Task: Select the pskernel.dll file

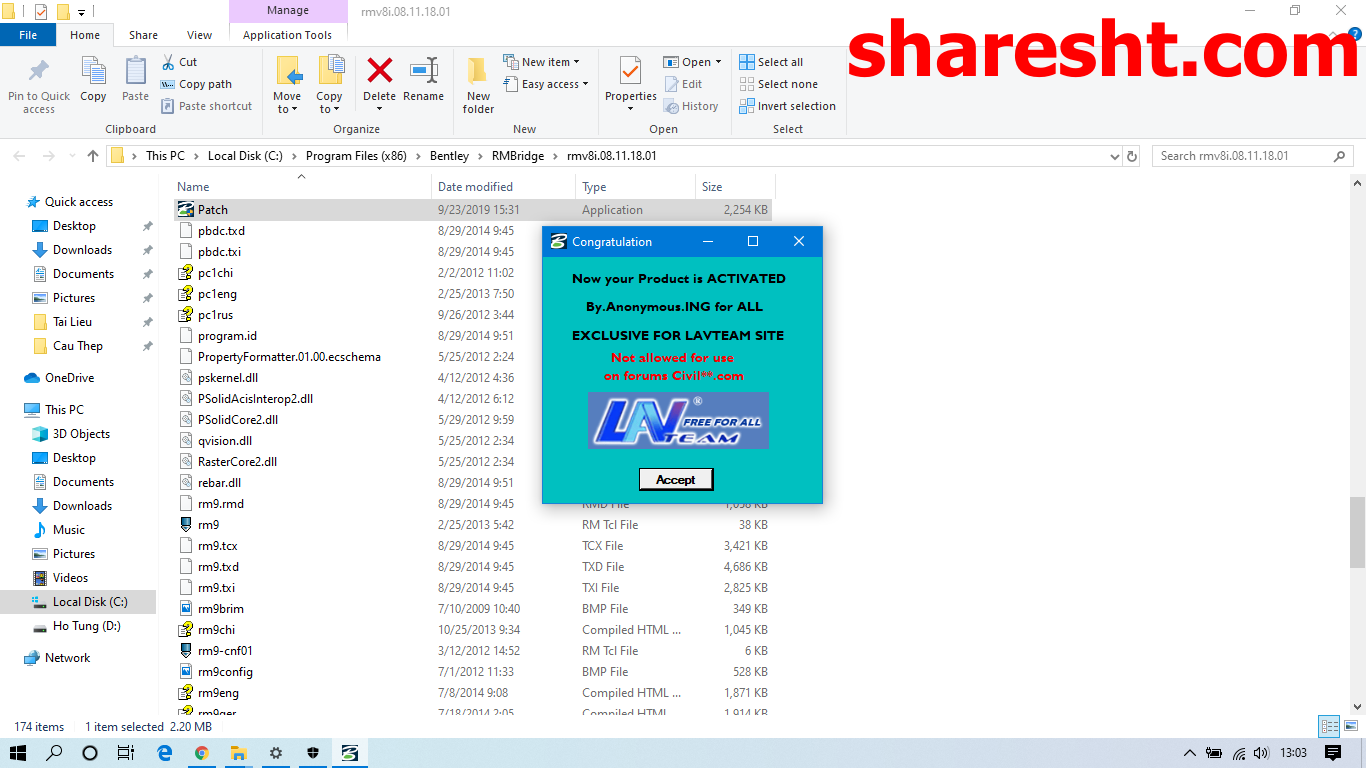Action: tap(472, 378)
